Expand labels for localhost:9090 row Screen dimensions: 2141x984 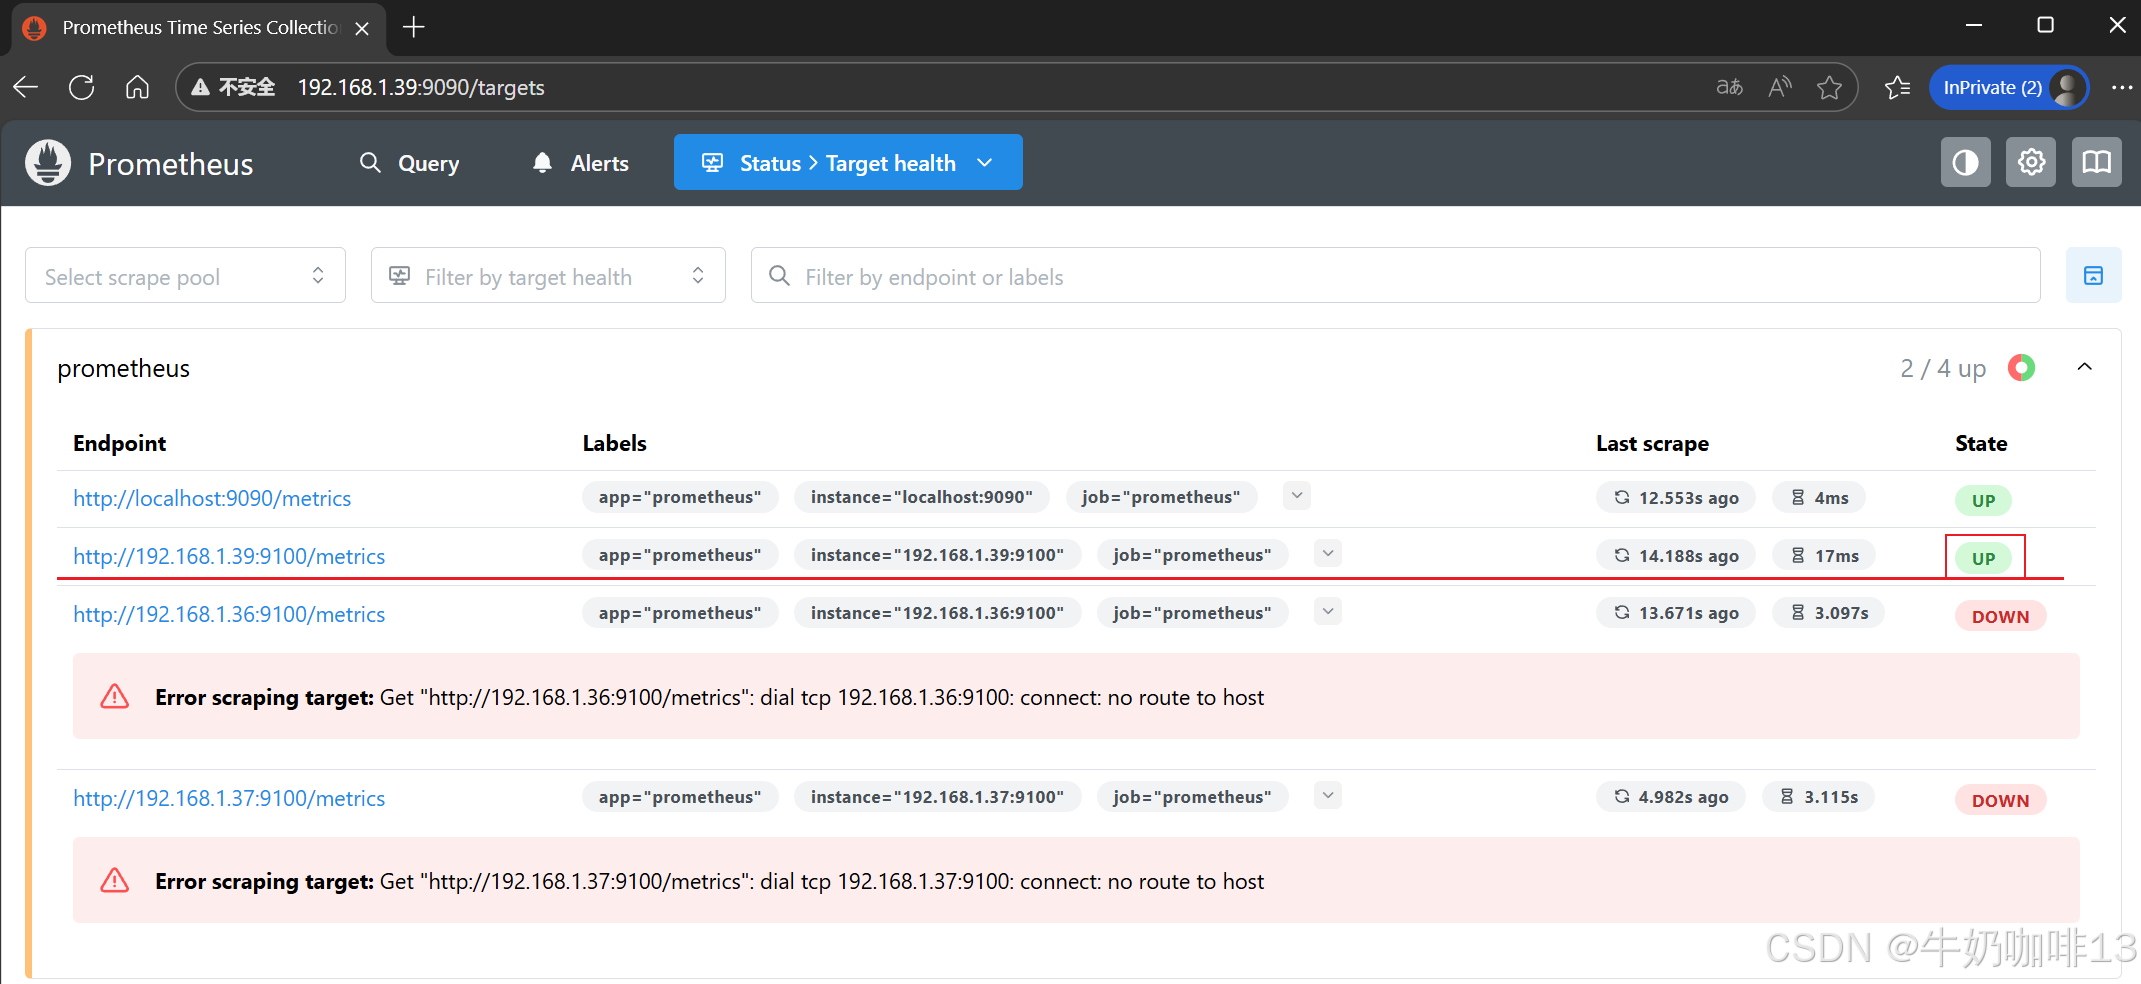coord(1296,496)
